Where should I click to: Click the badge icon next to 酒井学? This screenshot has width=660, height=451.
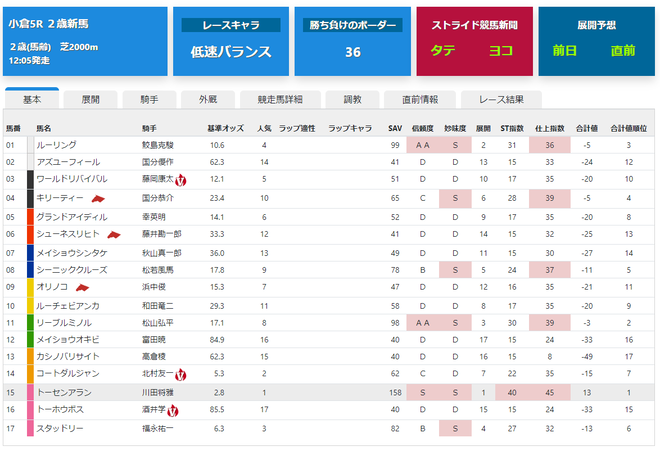tap(173, 411)
